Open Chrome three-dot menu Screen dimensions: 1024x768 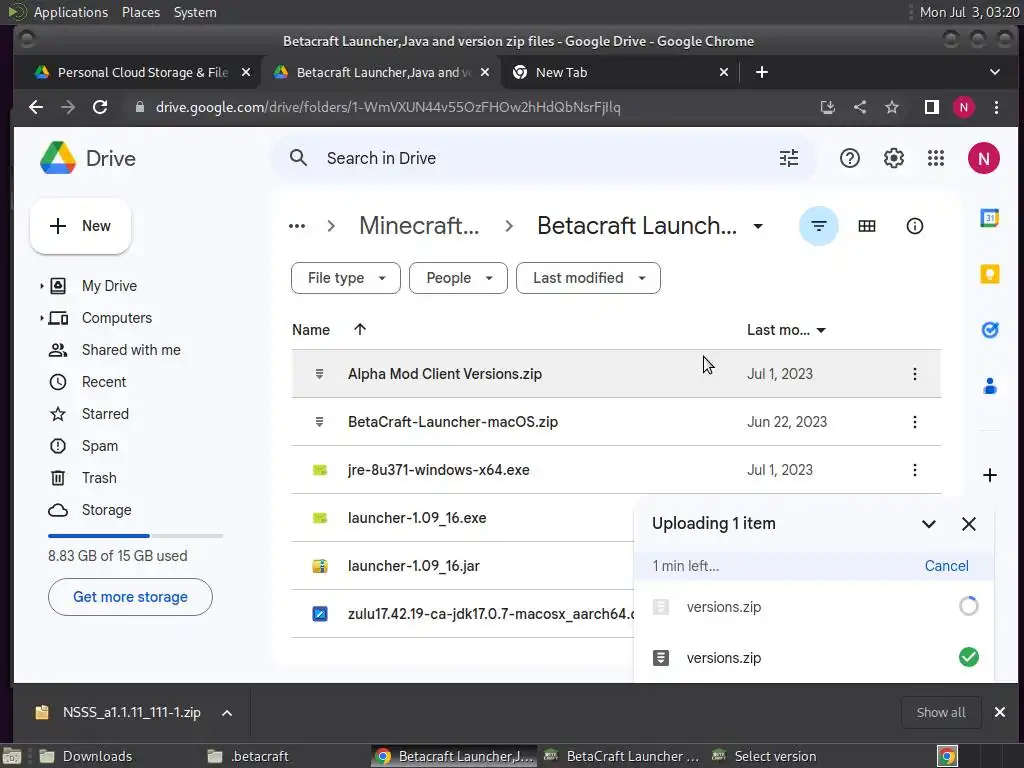click(996, 107)
